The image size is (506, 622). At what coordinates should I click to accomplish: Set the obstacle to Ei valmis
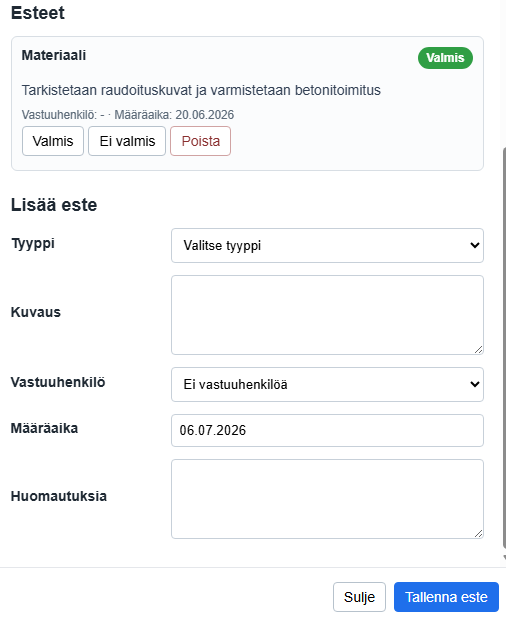[127, 141]
